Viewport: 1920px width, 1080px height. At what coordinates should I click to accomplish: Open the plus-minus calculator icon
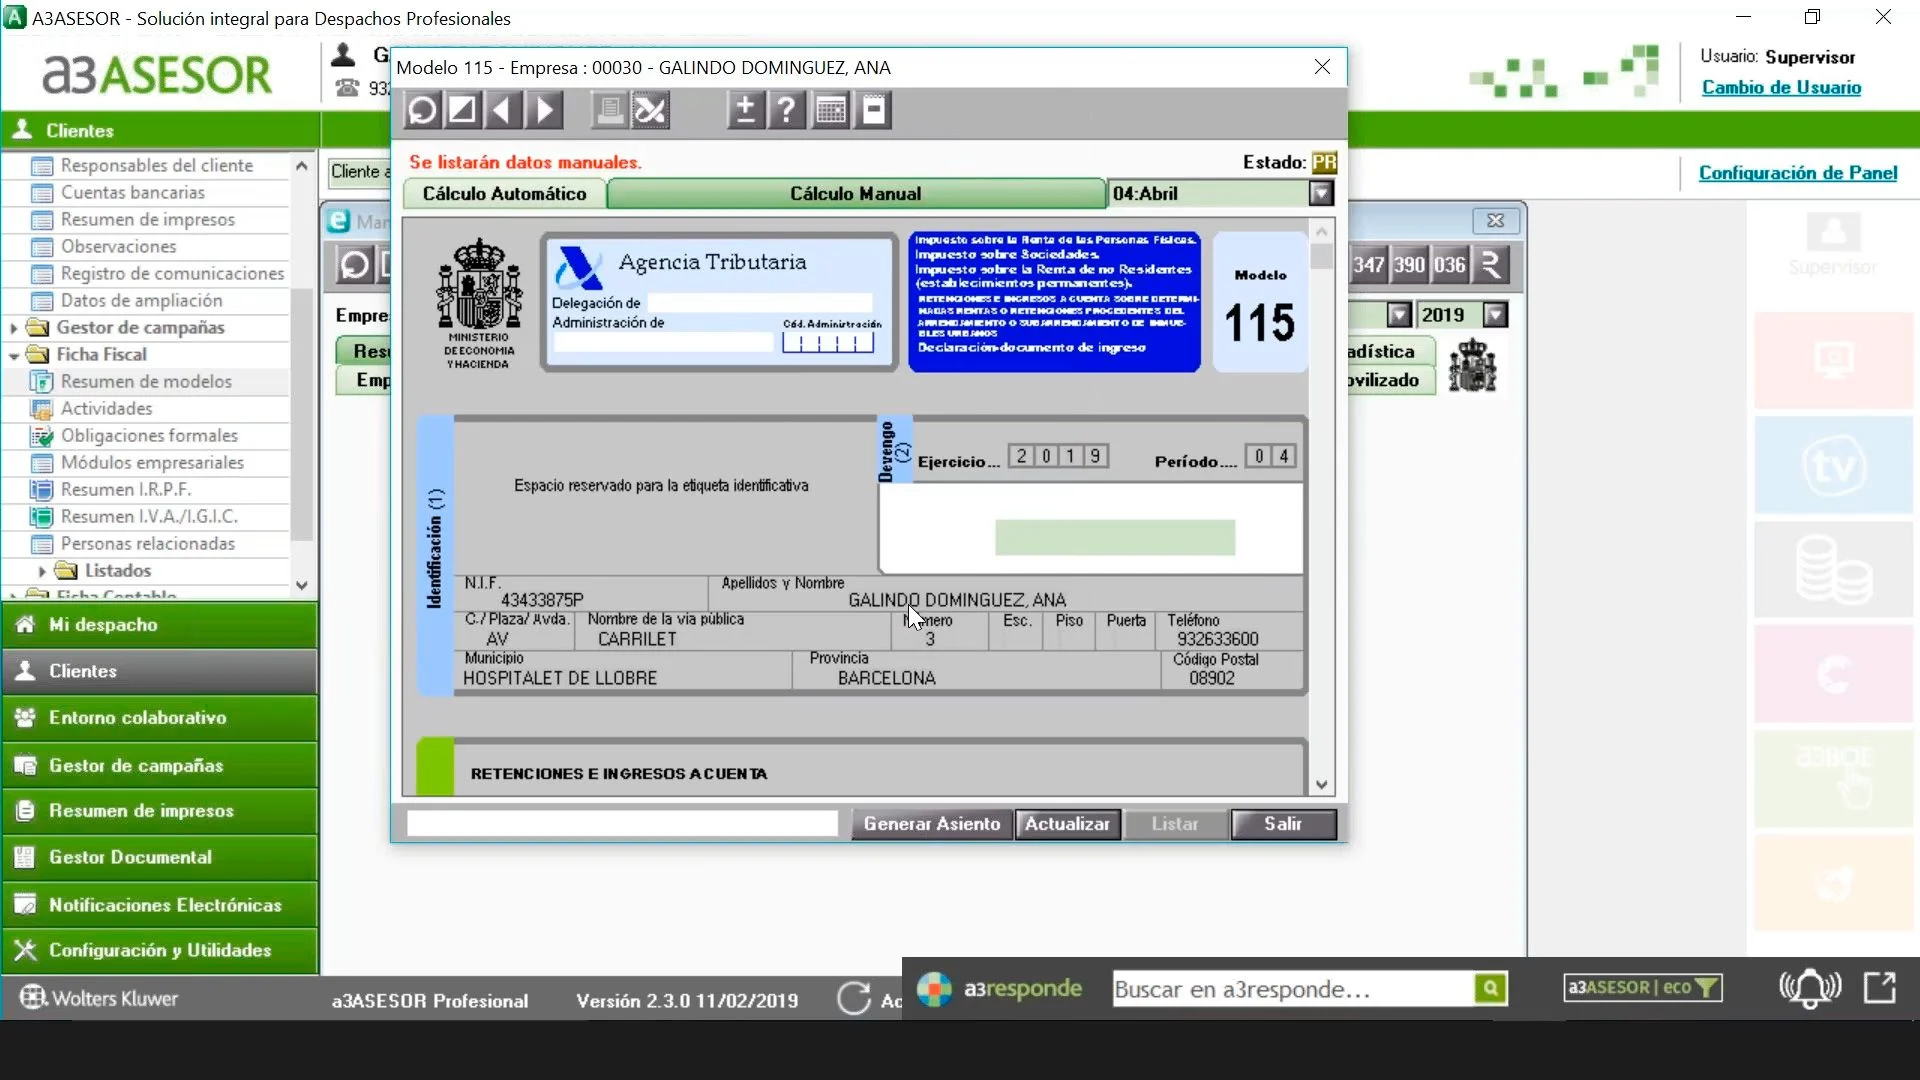coord(745,110)
